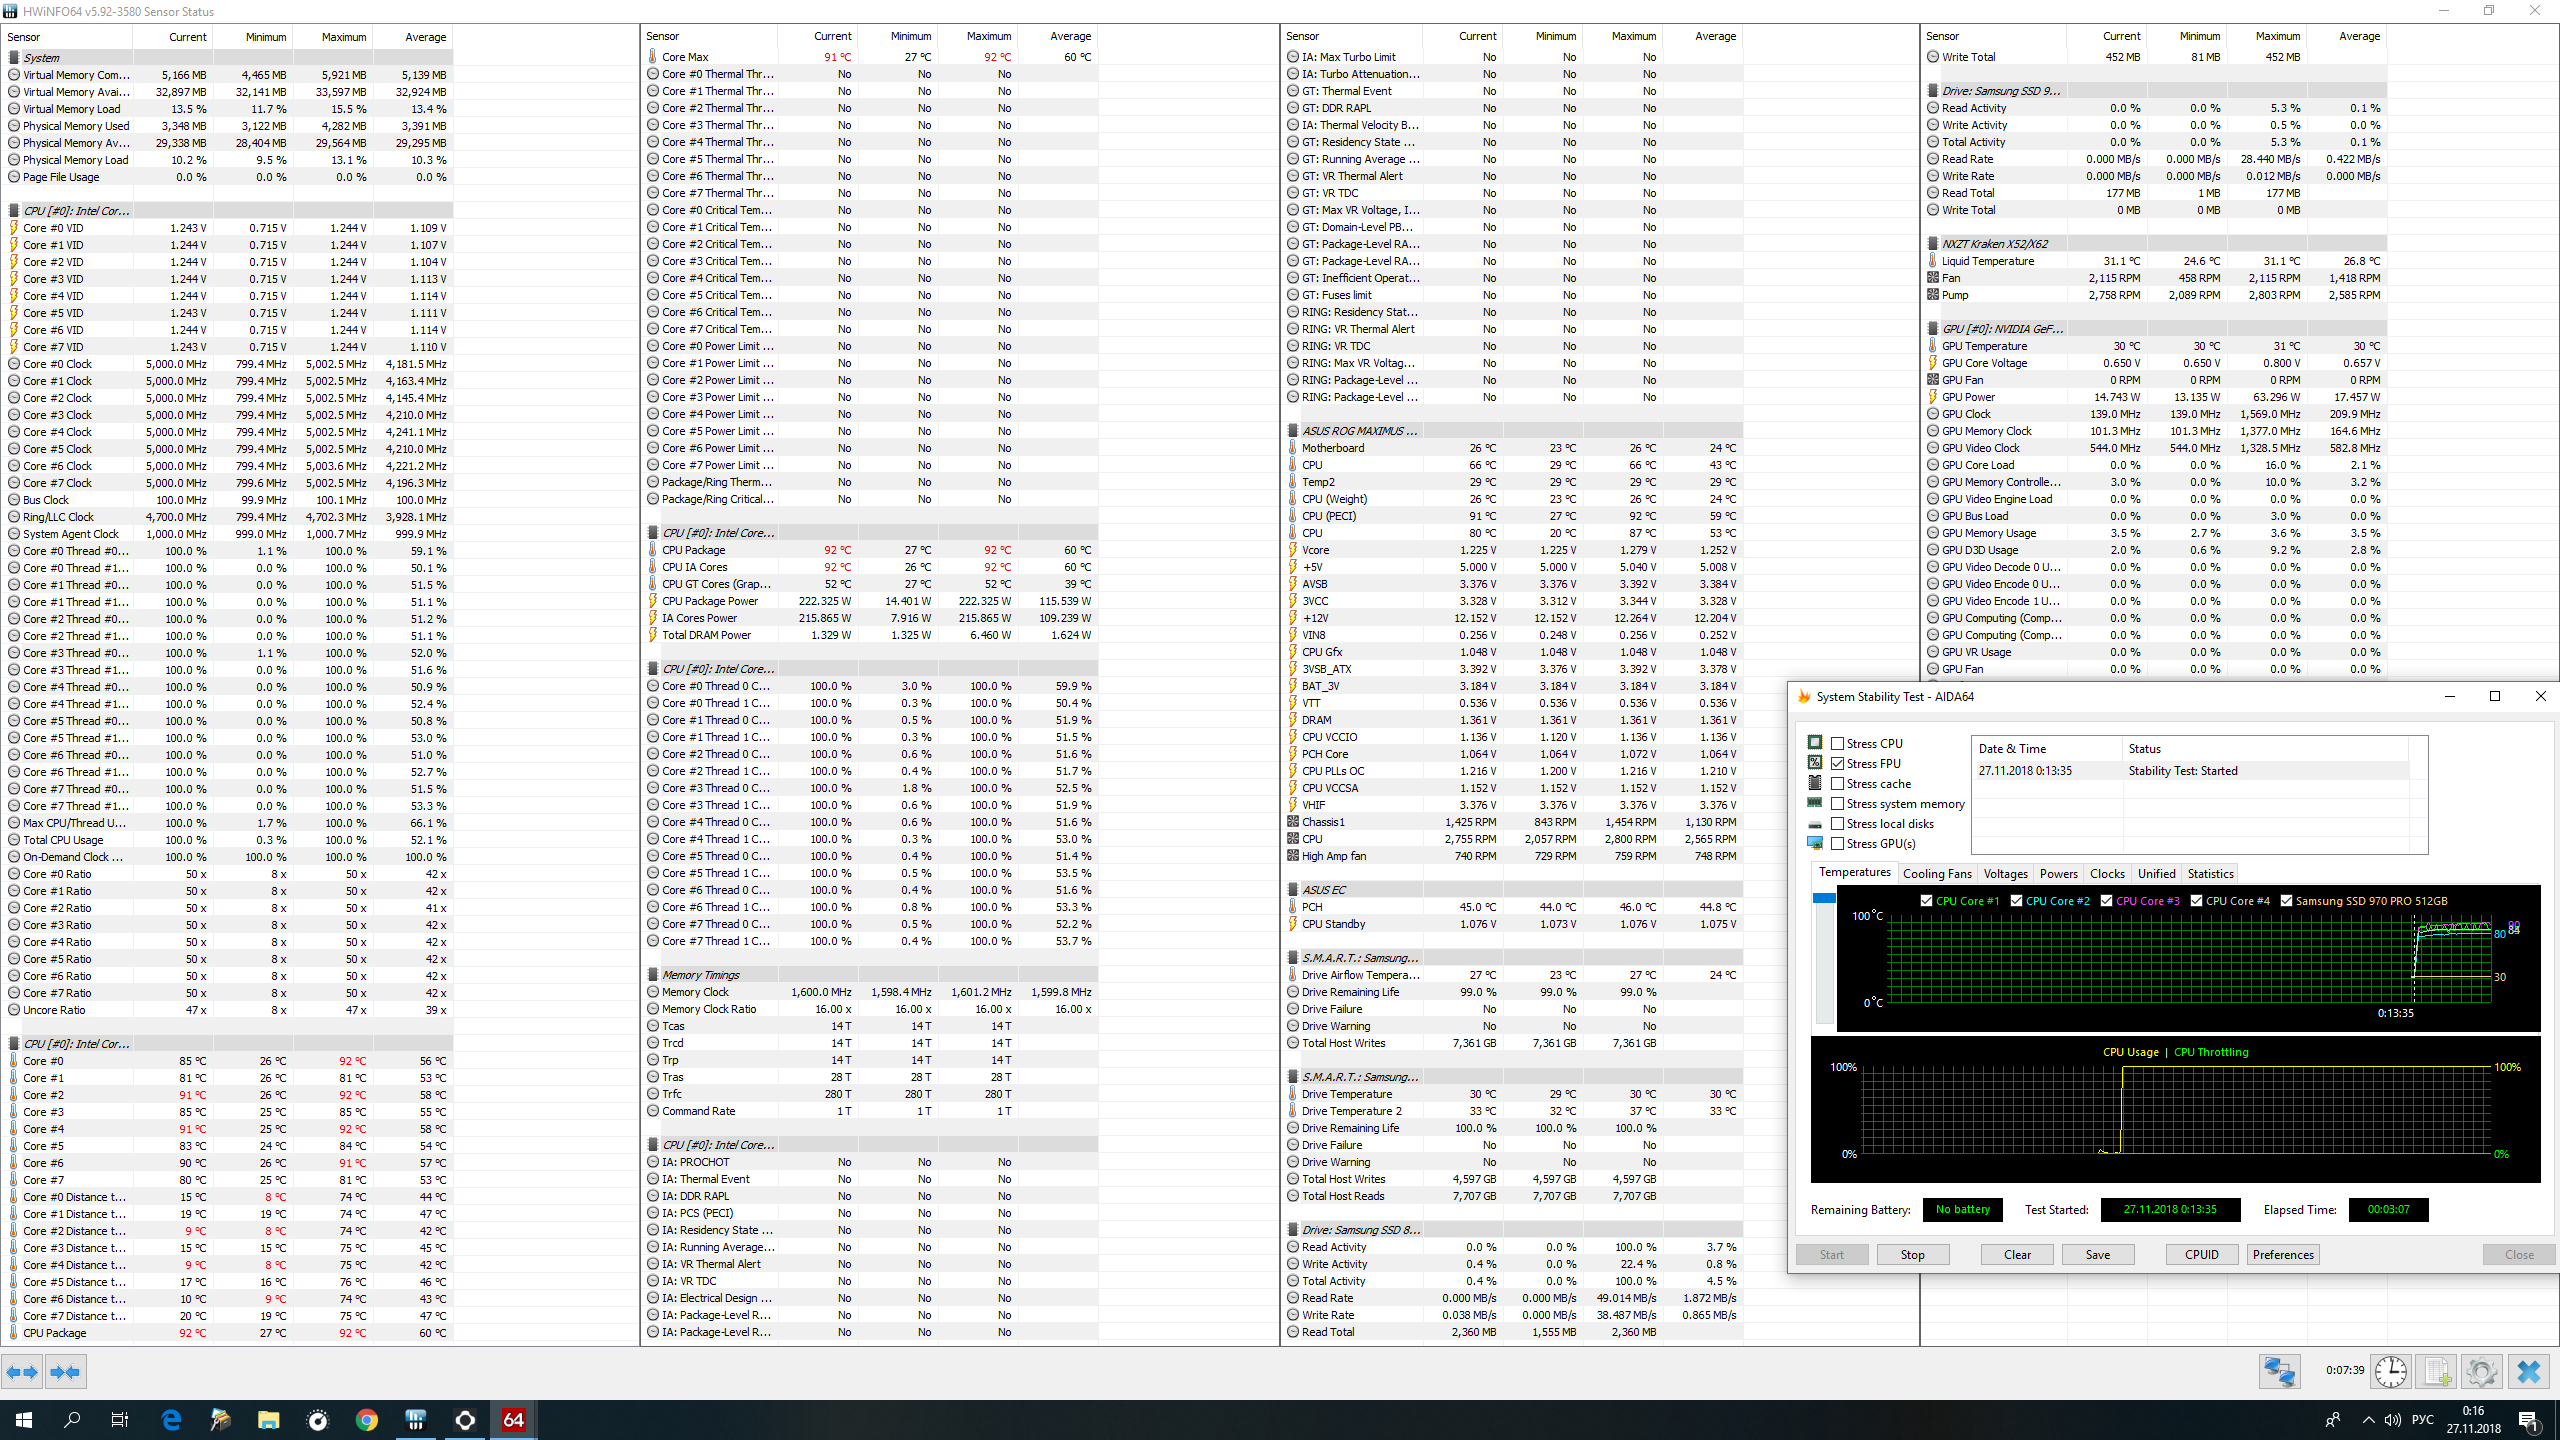The height and width of the screenshot is (1440, 2560).
Task: Uncheck the Stress FPU option
Action: (x=1837, y=763)
